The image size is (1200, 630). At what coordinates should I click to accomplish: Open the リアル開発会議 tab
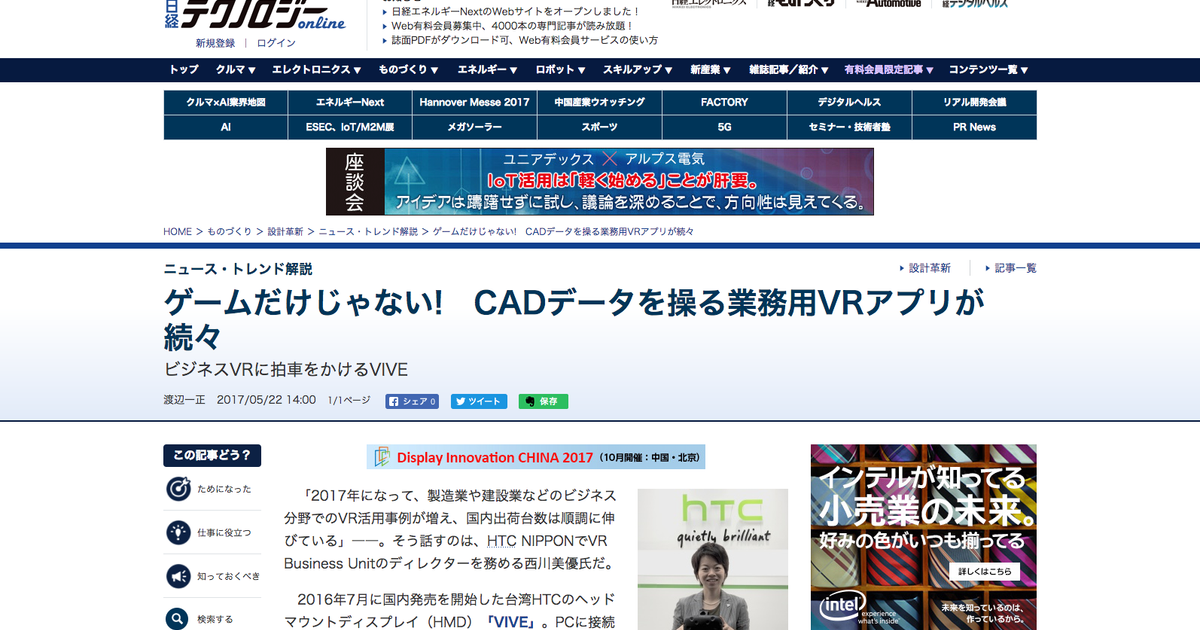(x=974, y=102)
